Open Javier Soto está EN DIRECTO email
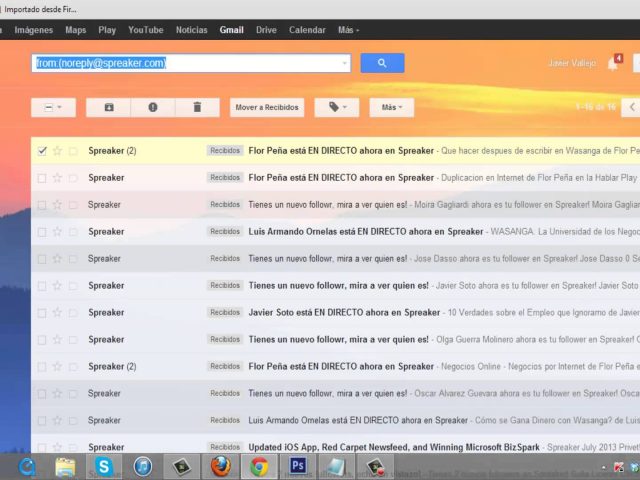 point(336,313)
